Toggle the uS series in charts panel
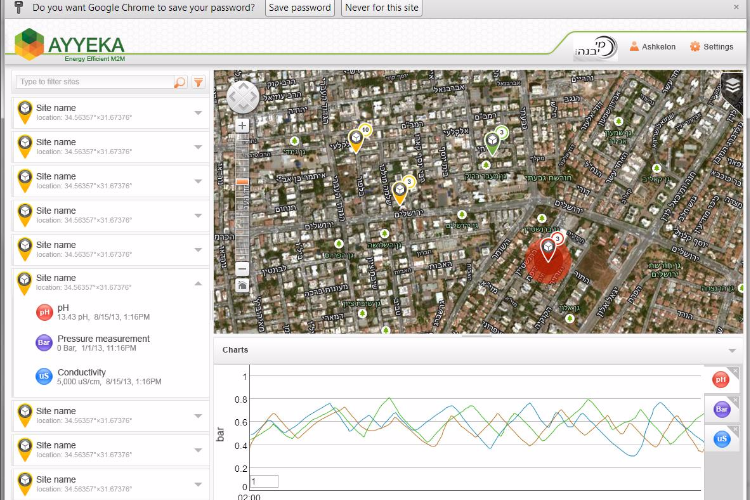Image resolution: width=750 pixels, height=500 pixels. click(x=722, y=439)
